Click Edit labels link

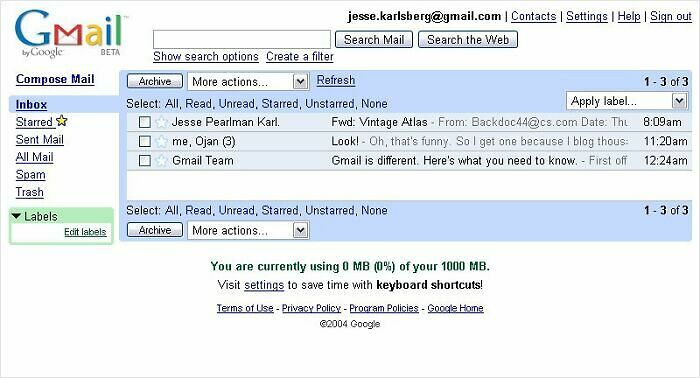85,232
